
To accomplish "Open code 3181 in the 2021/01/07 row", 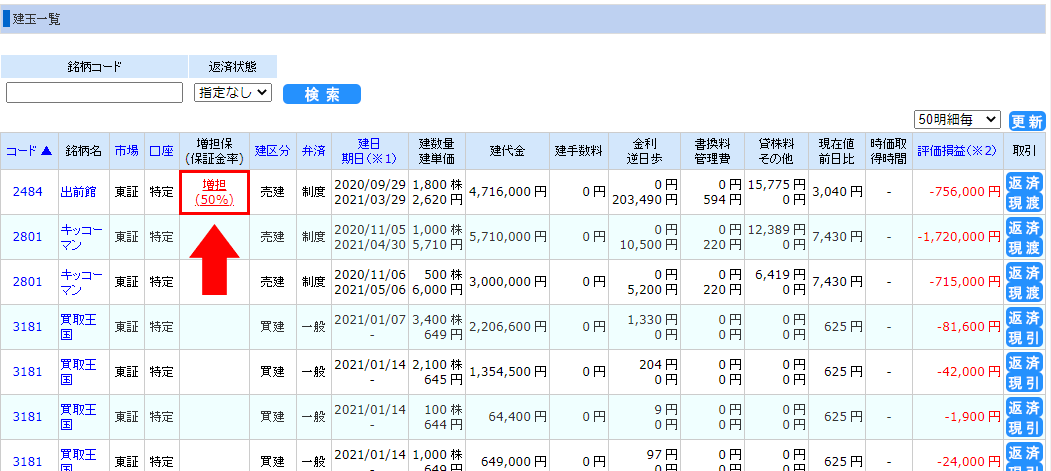I will (x=27, y=327).
